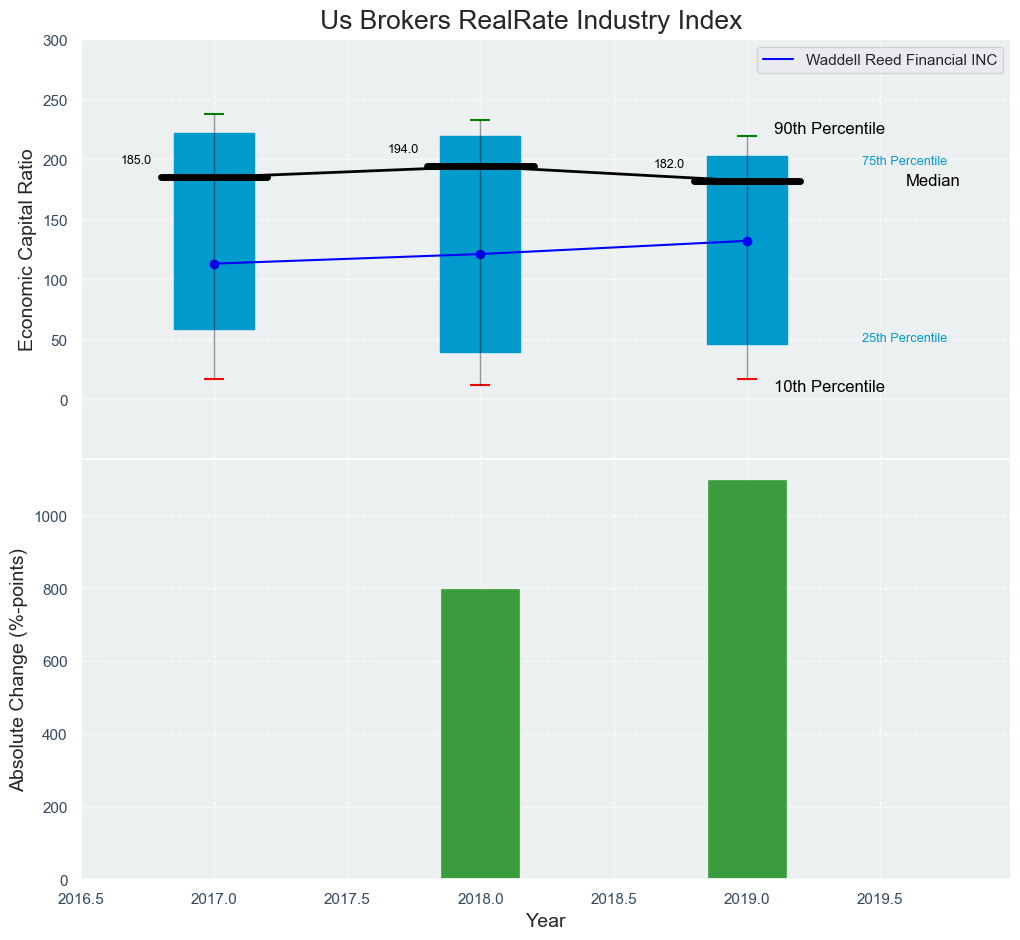Click the 182.0 median value label

tap(669, 164)
